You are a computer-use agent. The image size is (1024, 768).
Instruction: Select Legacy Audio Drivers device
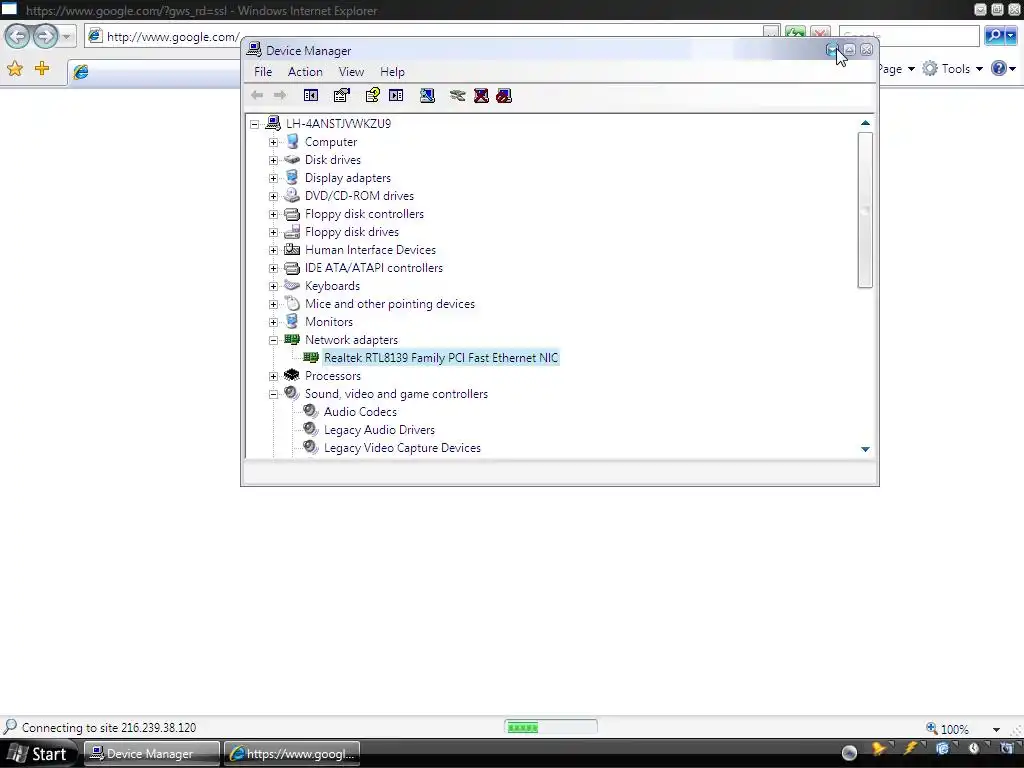click(379, 430)
